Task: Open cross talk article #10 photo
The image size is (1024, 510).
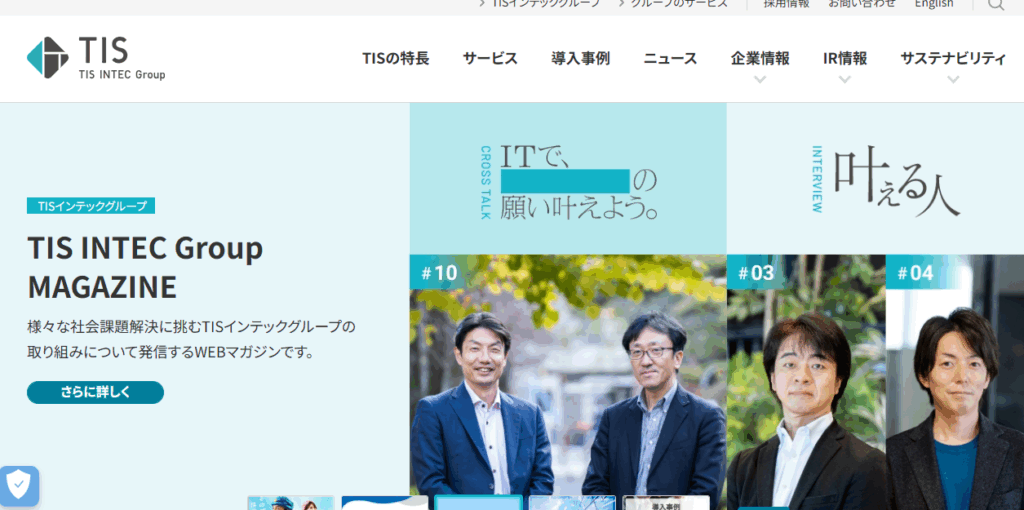Action: point(568,382)
